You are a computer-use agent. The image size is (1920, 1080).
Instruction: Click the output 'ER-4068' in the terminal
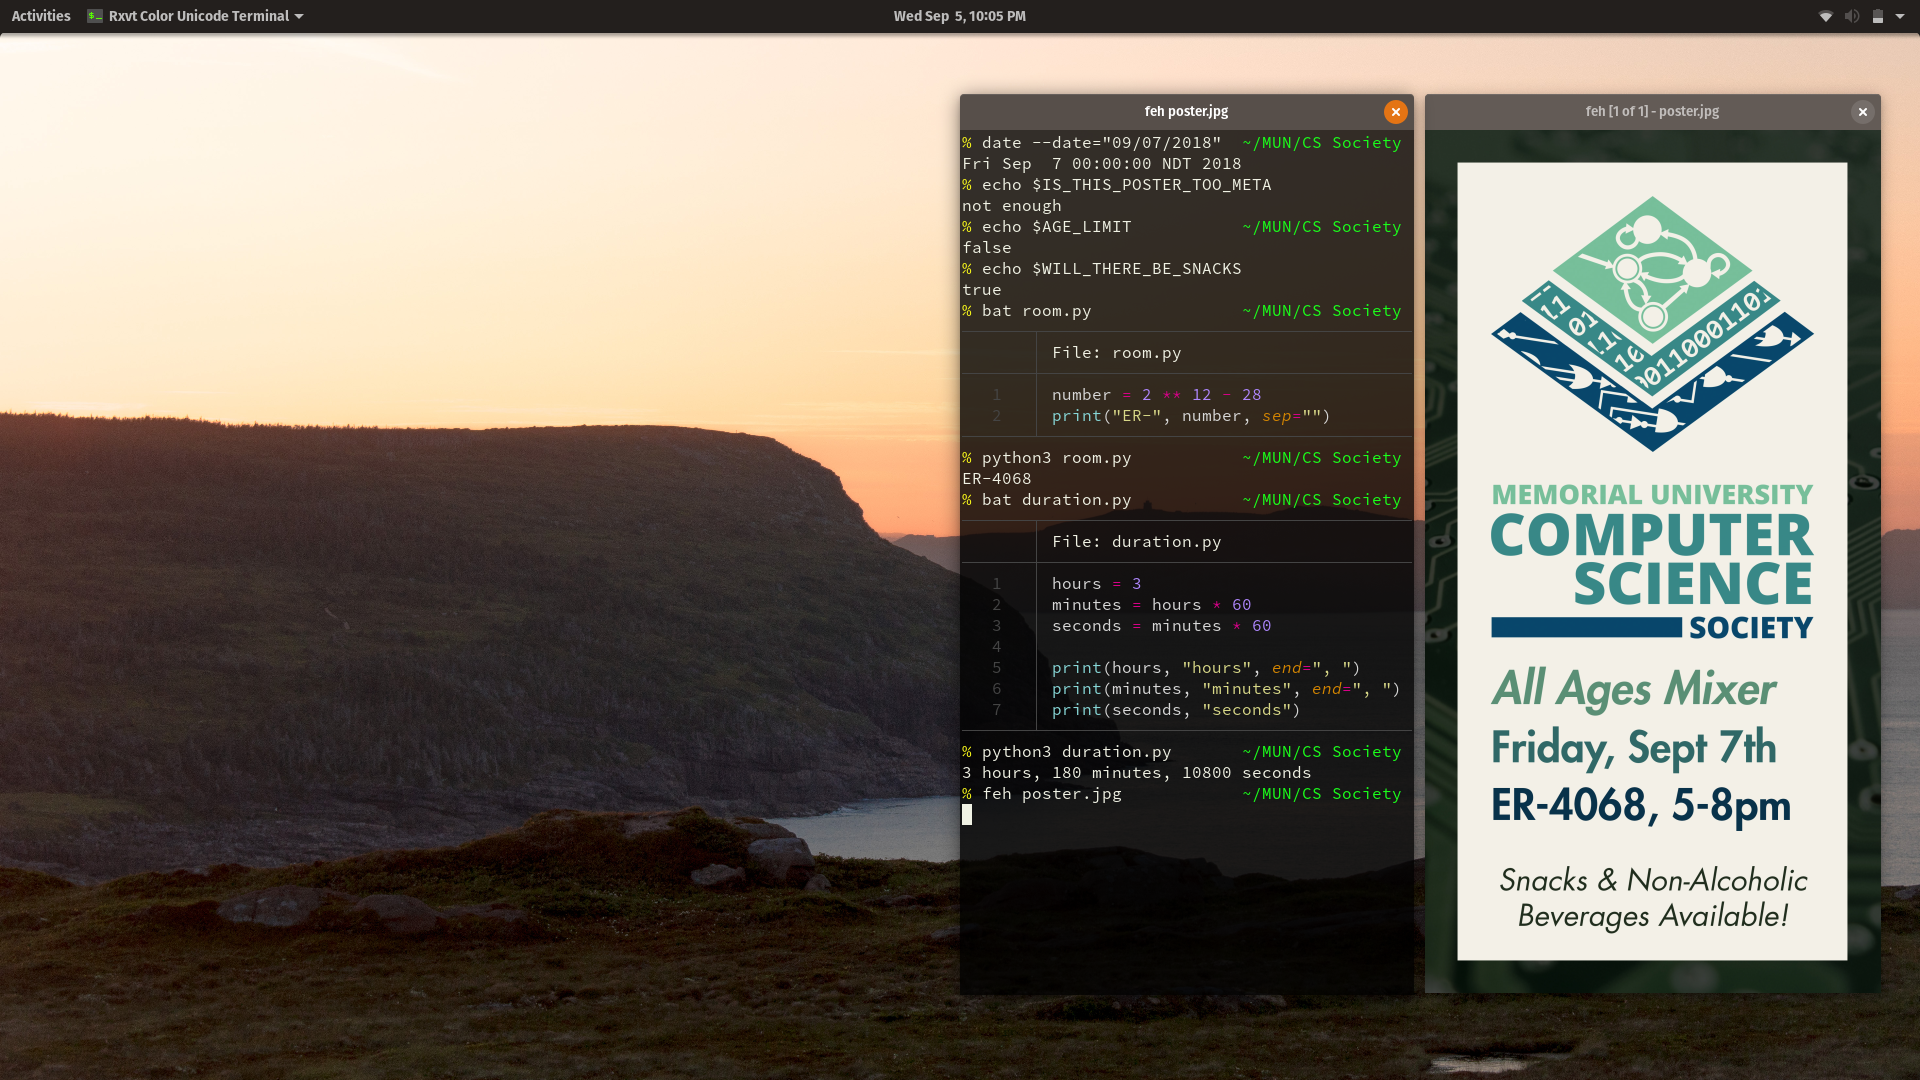[997, 479]
